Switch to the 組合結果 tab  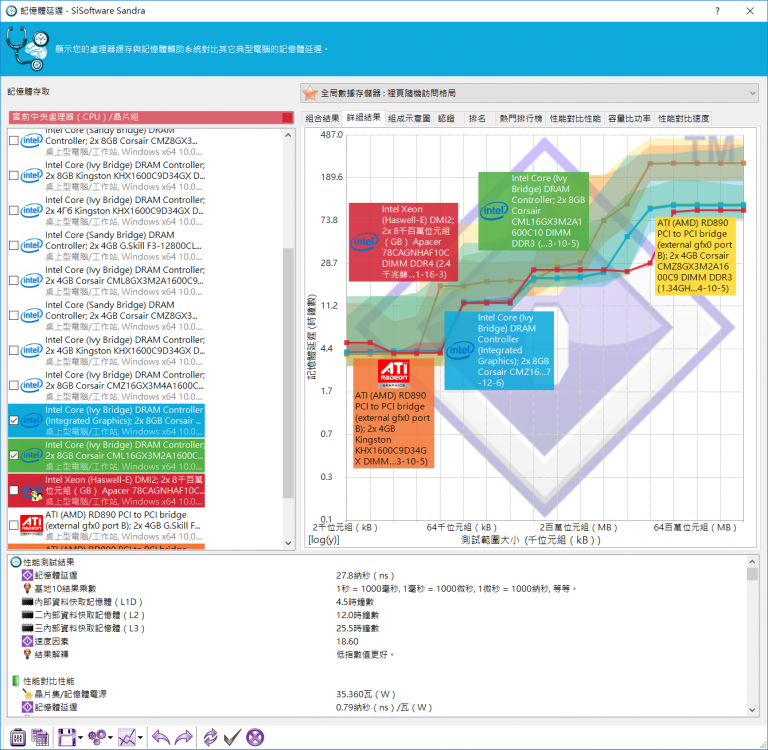coord(322,118)
